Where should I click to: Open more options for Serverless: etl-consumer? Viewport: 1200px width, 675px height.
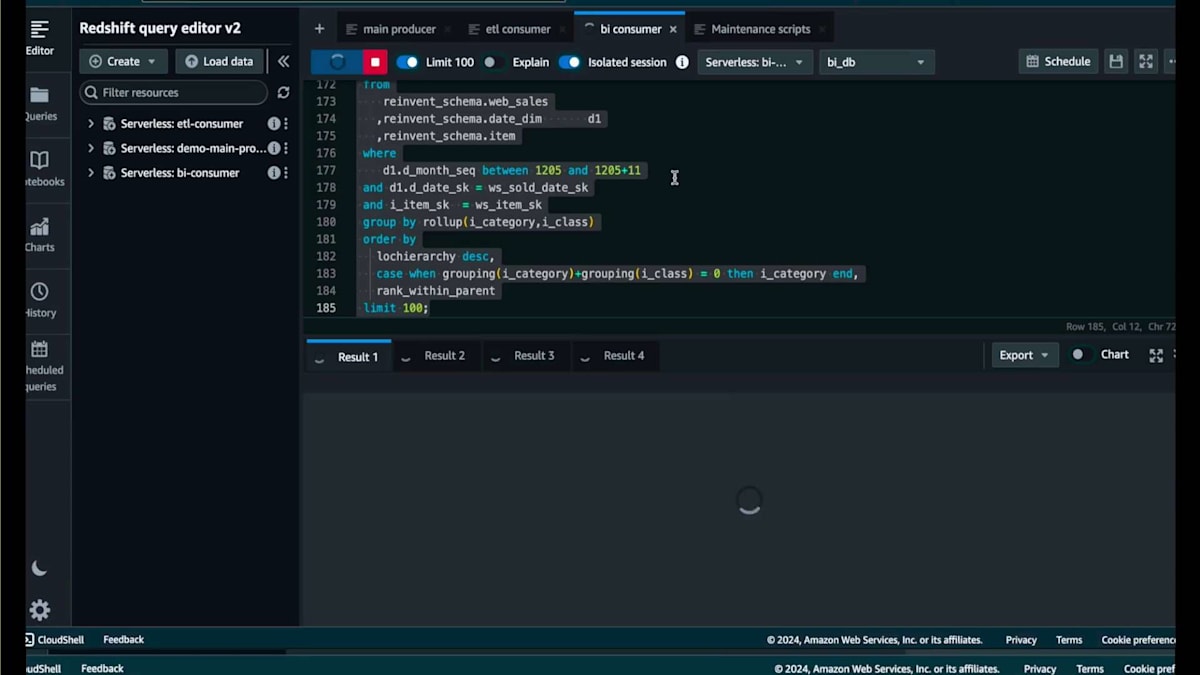click(x=286, y=124)
